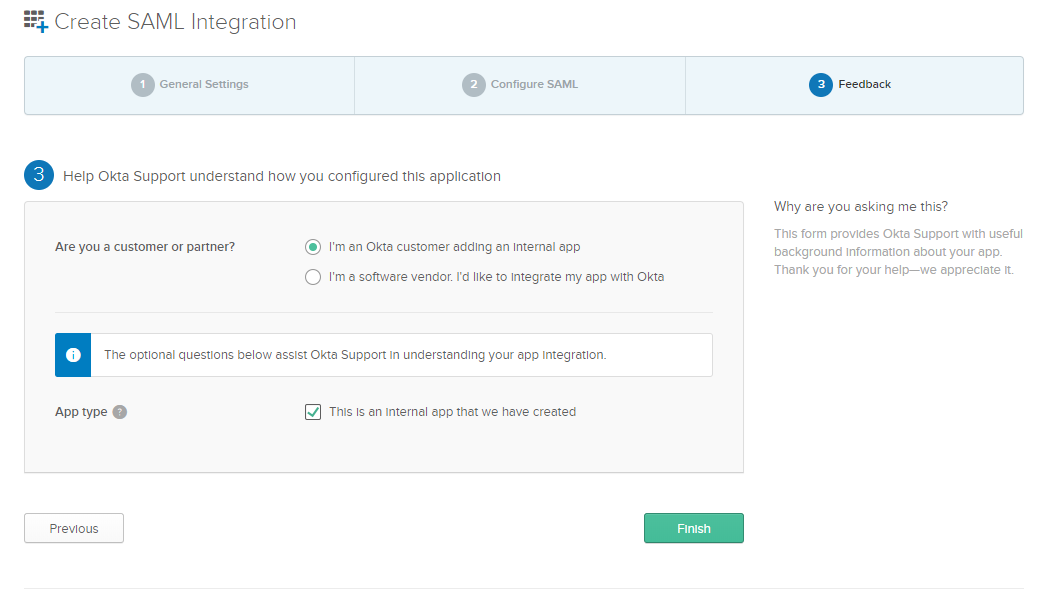
Task: Go to the Configure SAML step
Action: coord(520,85)
